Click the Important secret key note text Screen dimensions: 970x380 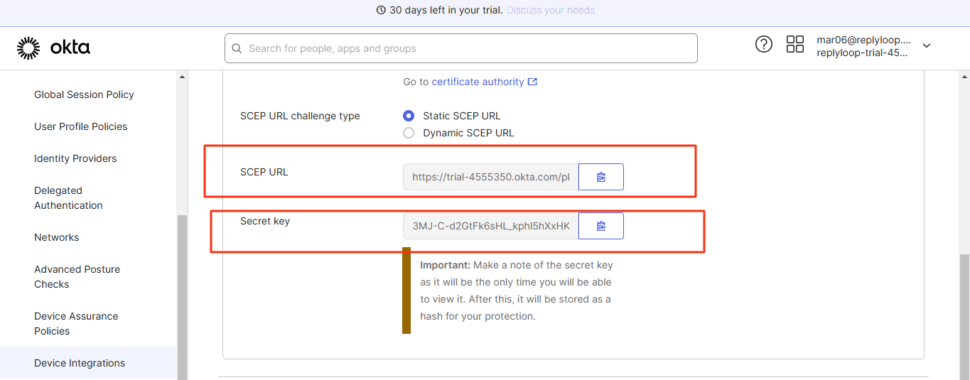(517, 291)
